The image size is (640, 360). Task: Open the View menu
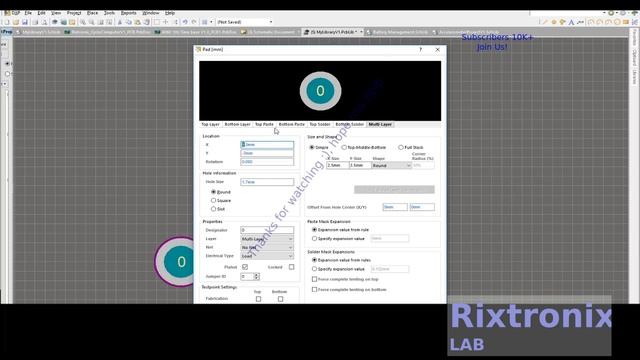tap(56, 13)
